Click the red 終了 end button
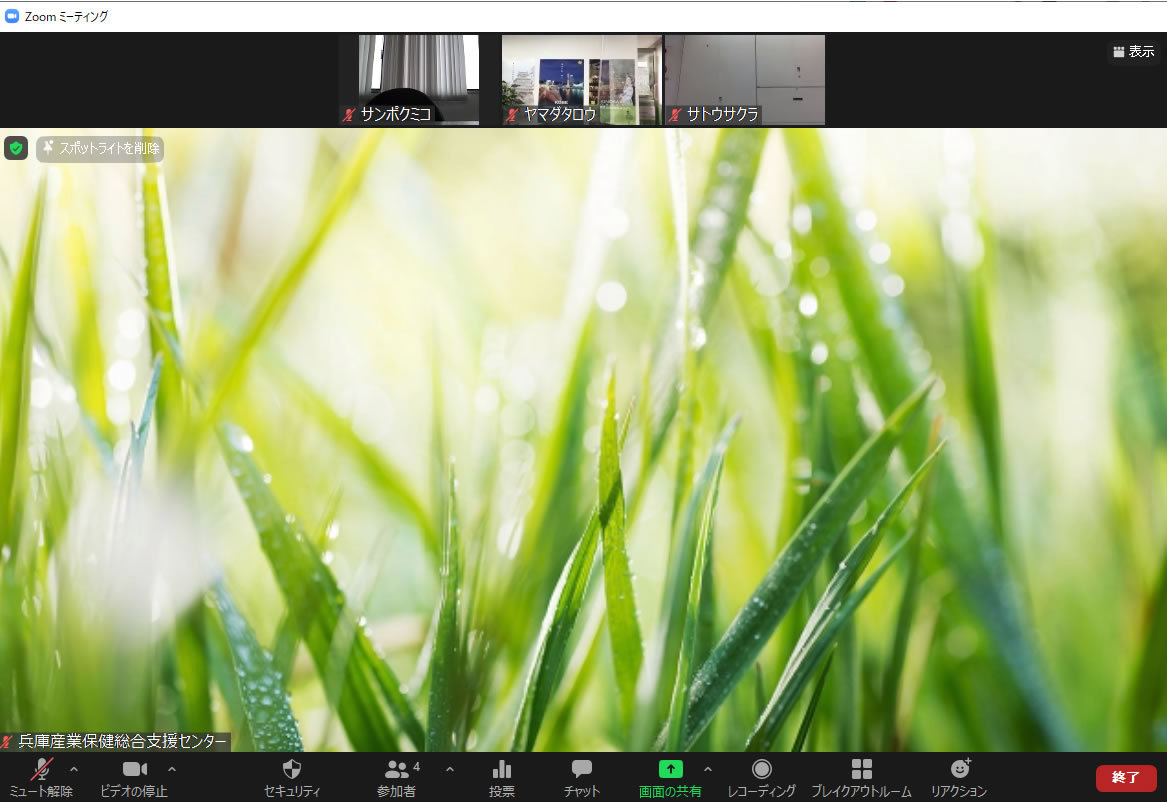The image size is (1167, 802). 1125,777
